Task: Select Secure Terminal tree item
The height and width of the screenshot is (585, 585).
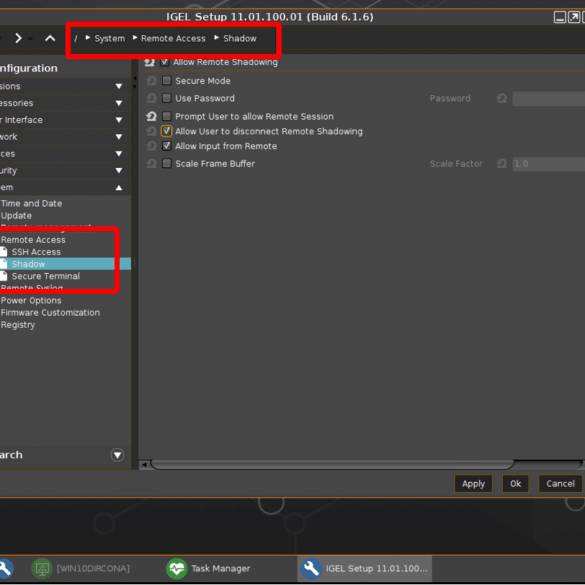Action: pyautogui.click(x=46, y=276)
